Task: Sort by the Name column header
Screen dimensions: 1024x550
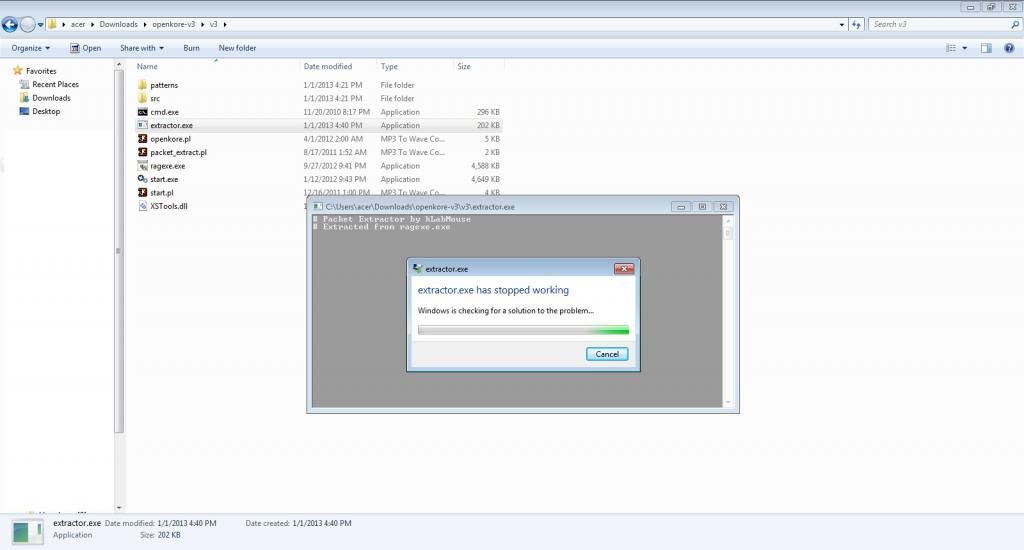Action: 216,67
